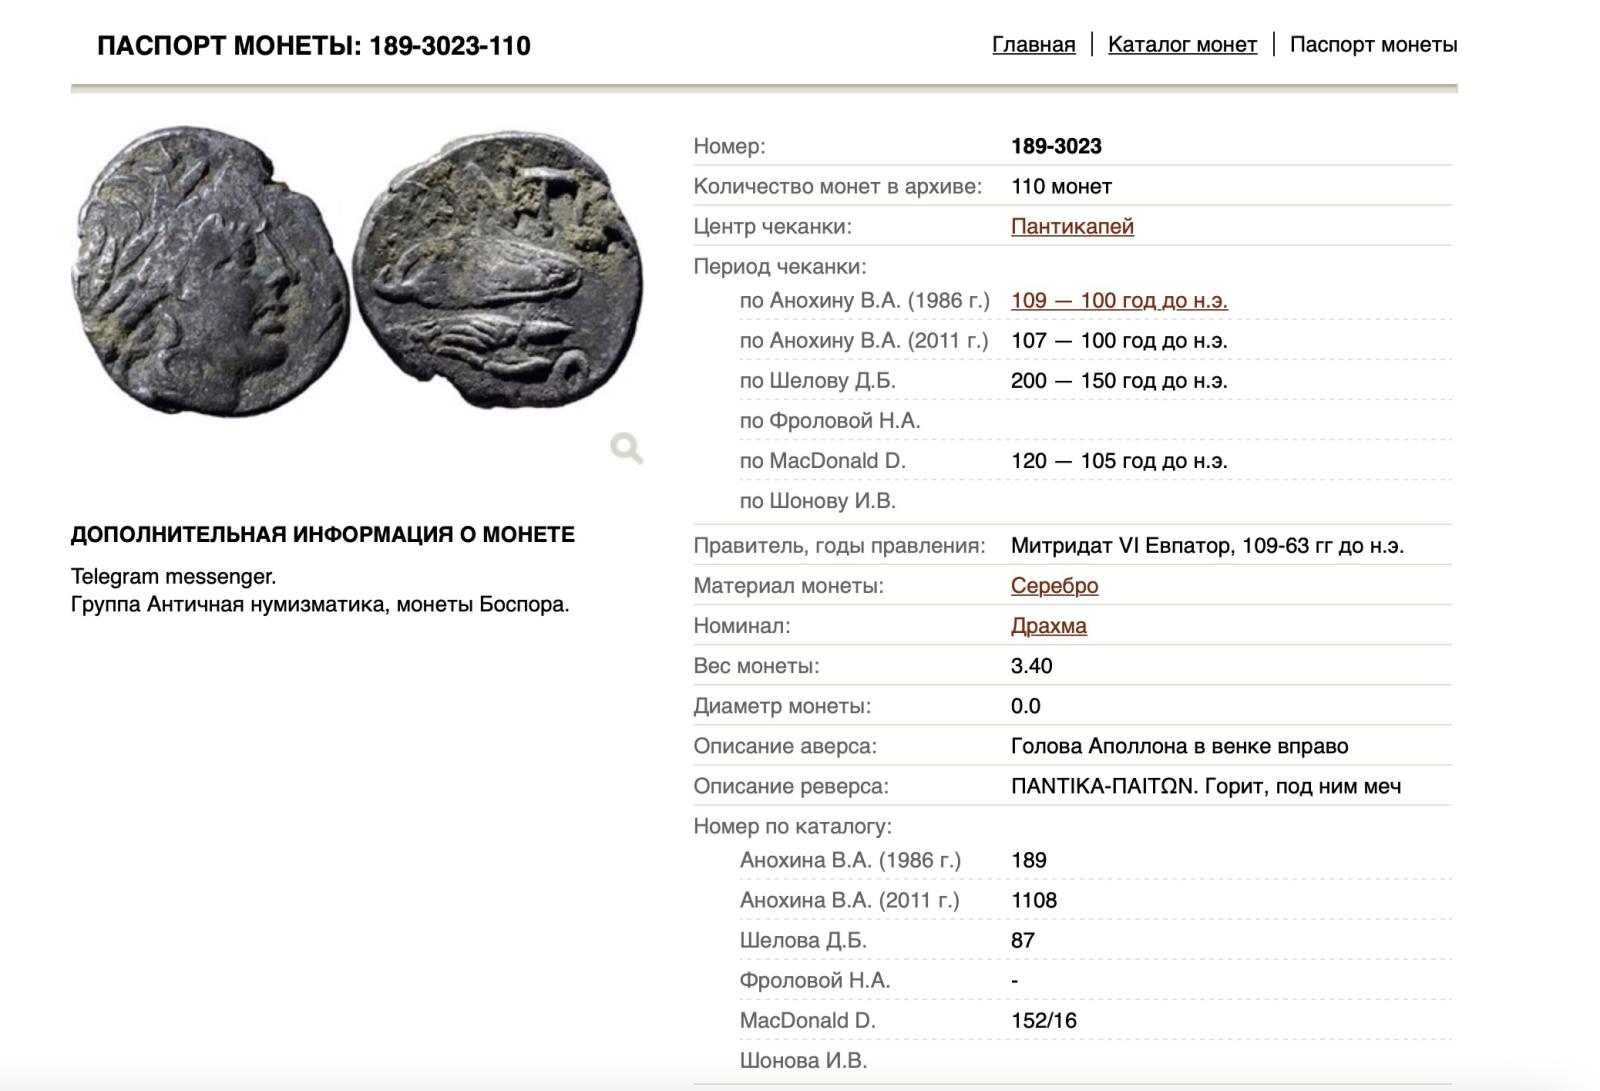Open the Каталог монет link

(1182, 45)
